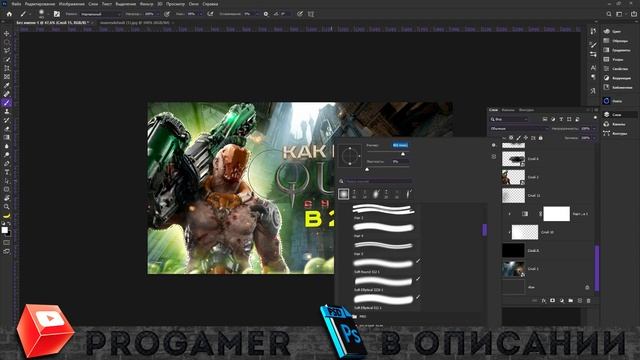Image resolution: width=640 pixels, height=360 pixels.
Task: Toggle lock image pixels brush icon
Action: [x=518, y=138]
